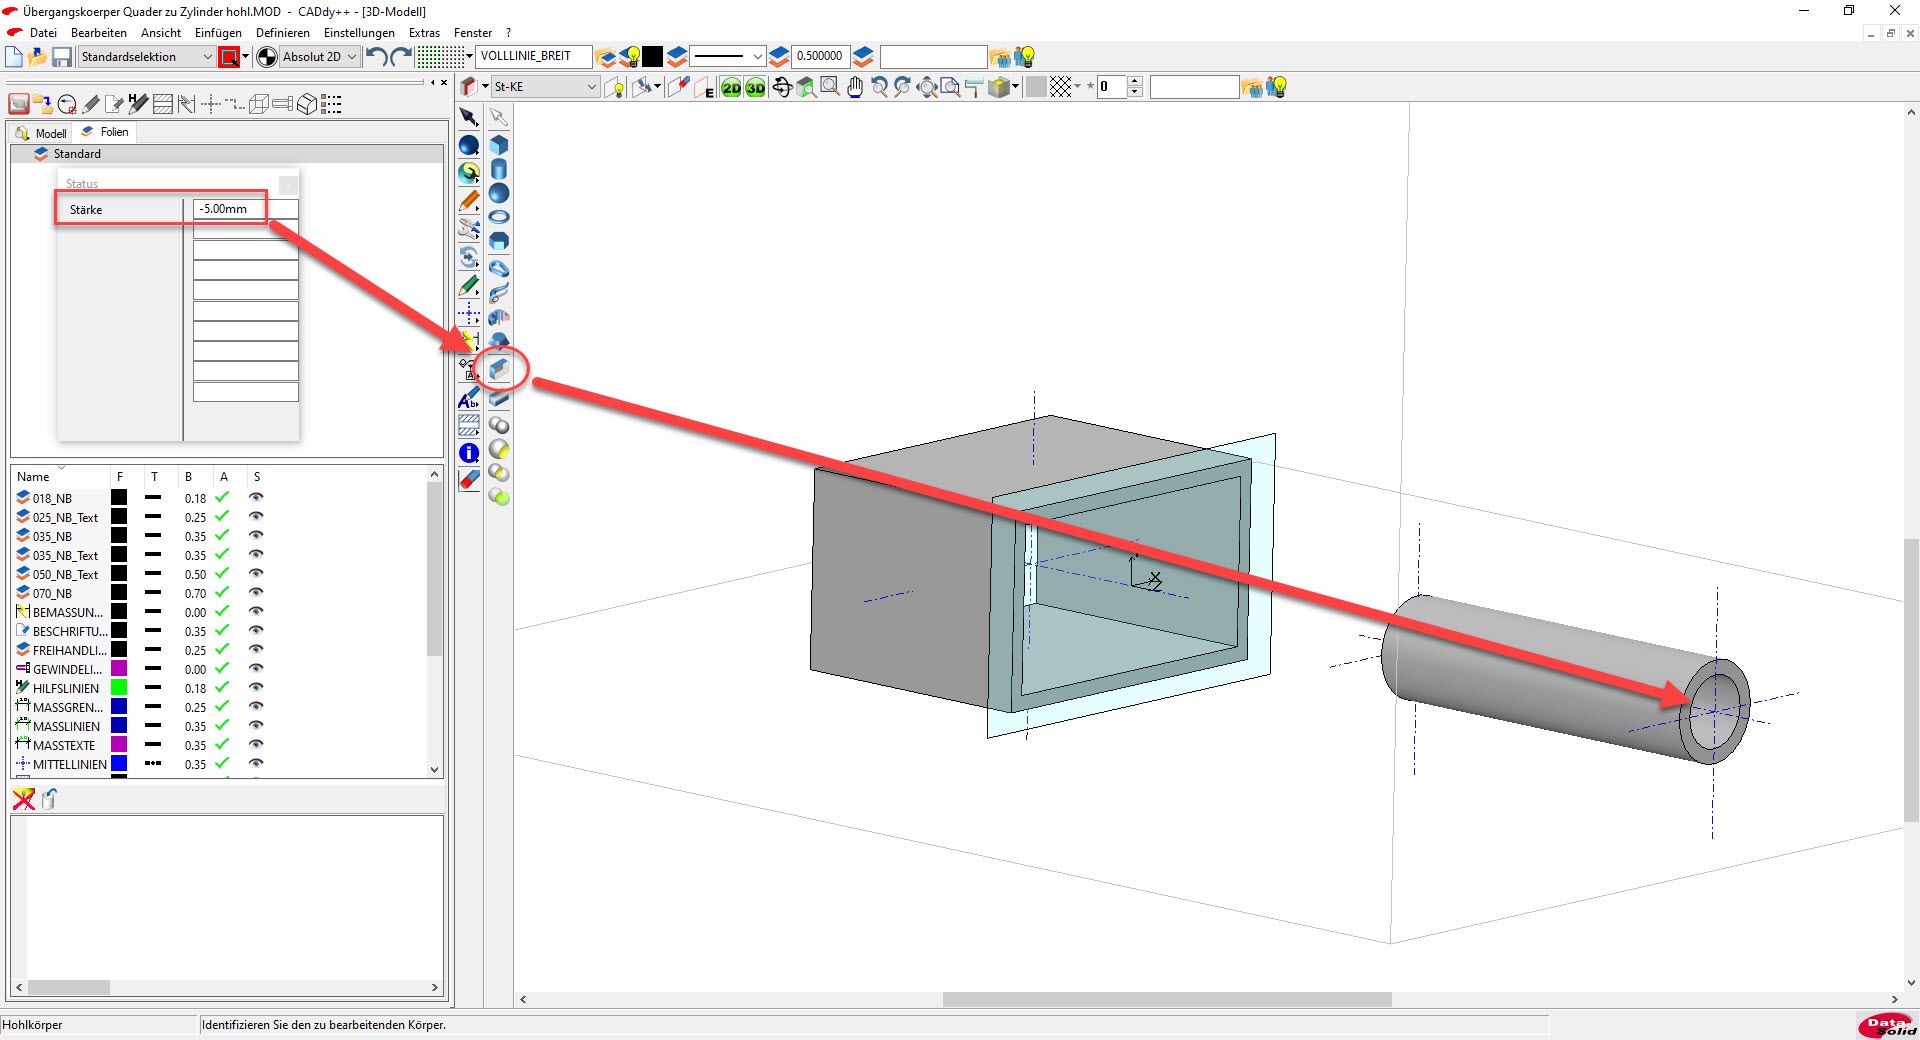Click the paint roller icon
Viewport: 1920px width, 1040px height.
(x=972, y=88)
